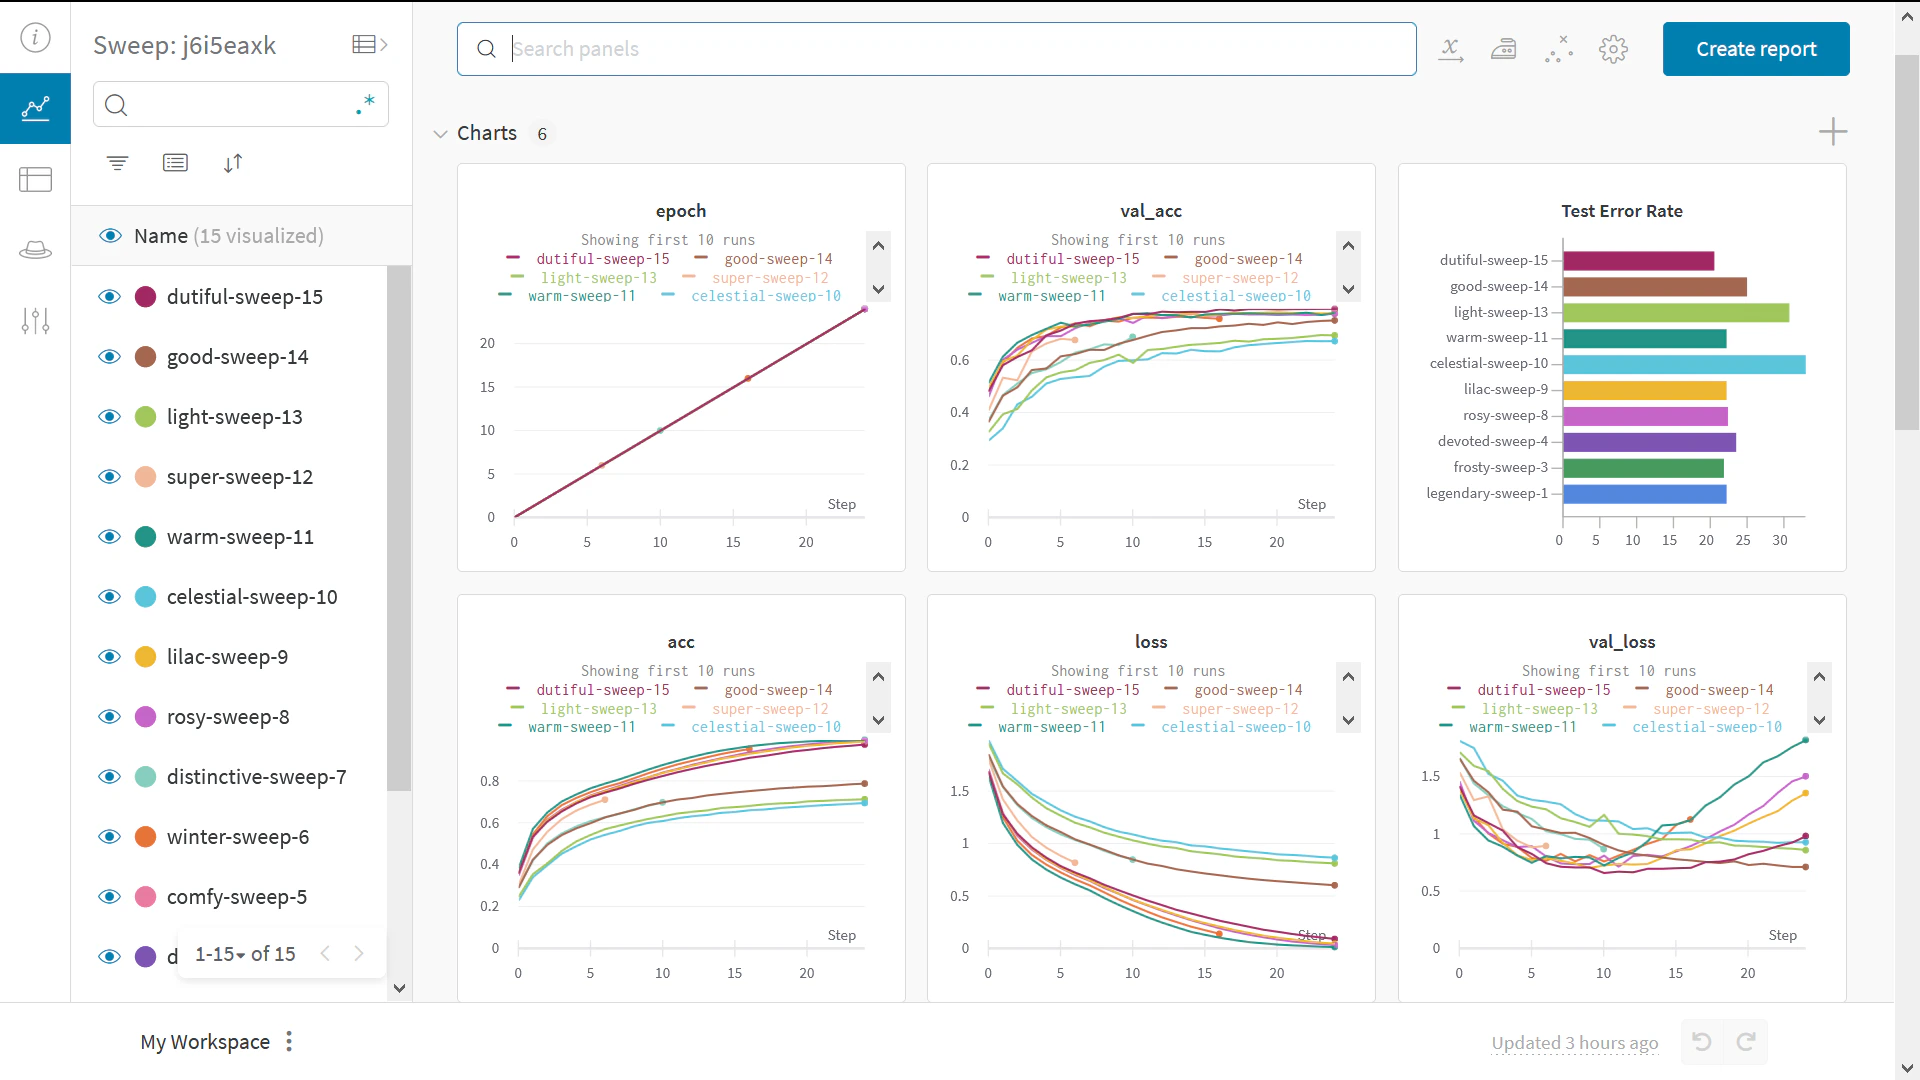
Task: Click the undo arrow near the bottom right
Action: (x=1701, y=1041)
